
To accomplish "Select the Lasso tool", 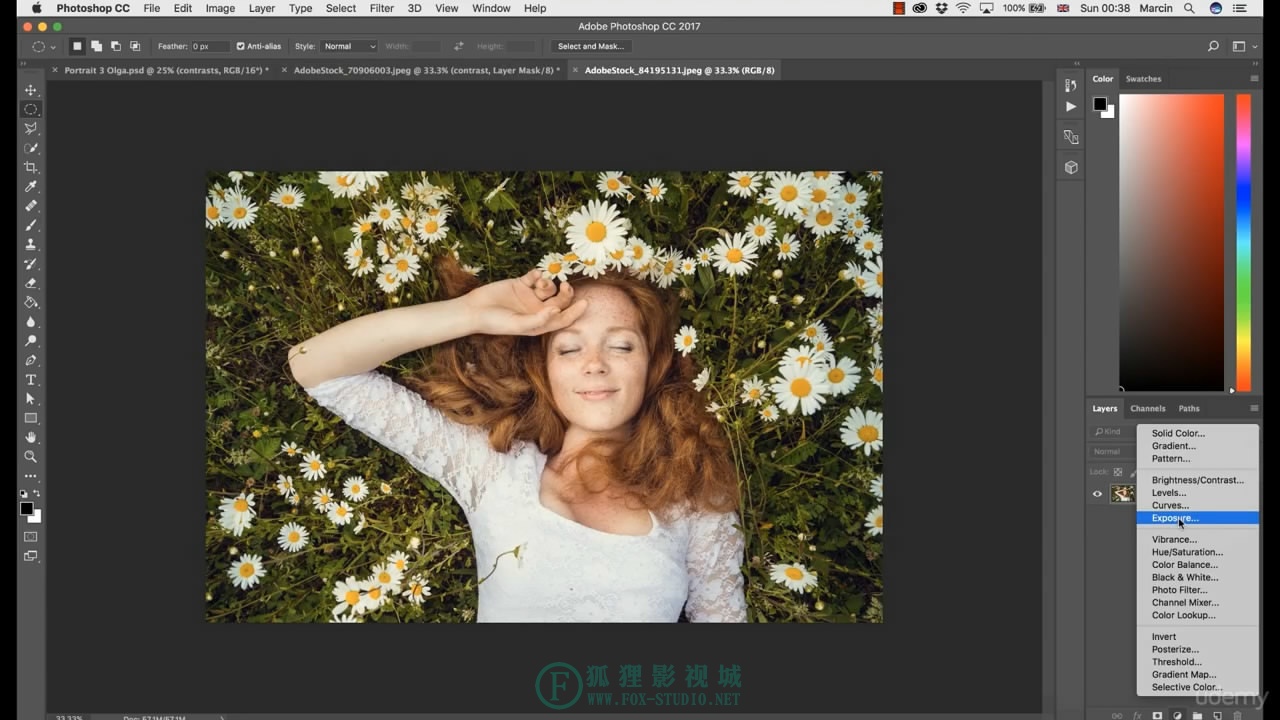I will click(31, 128).
